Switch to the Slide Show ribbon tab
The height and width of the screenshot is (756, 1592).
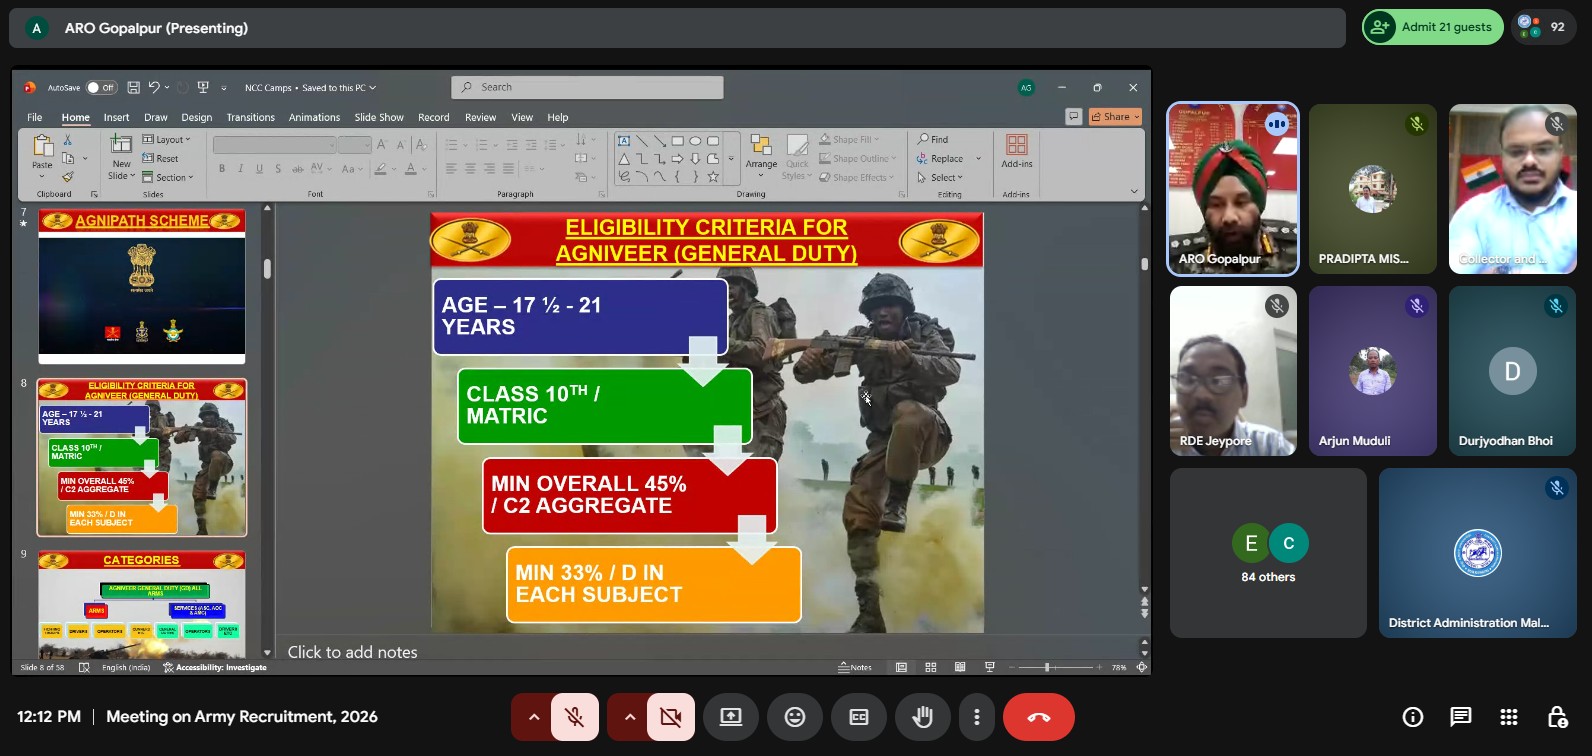pos(379,117)
